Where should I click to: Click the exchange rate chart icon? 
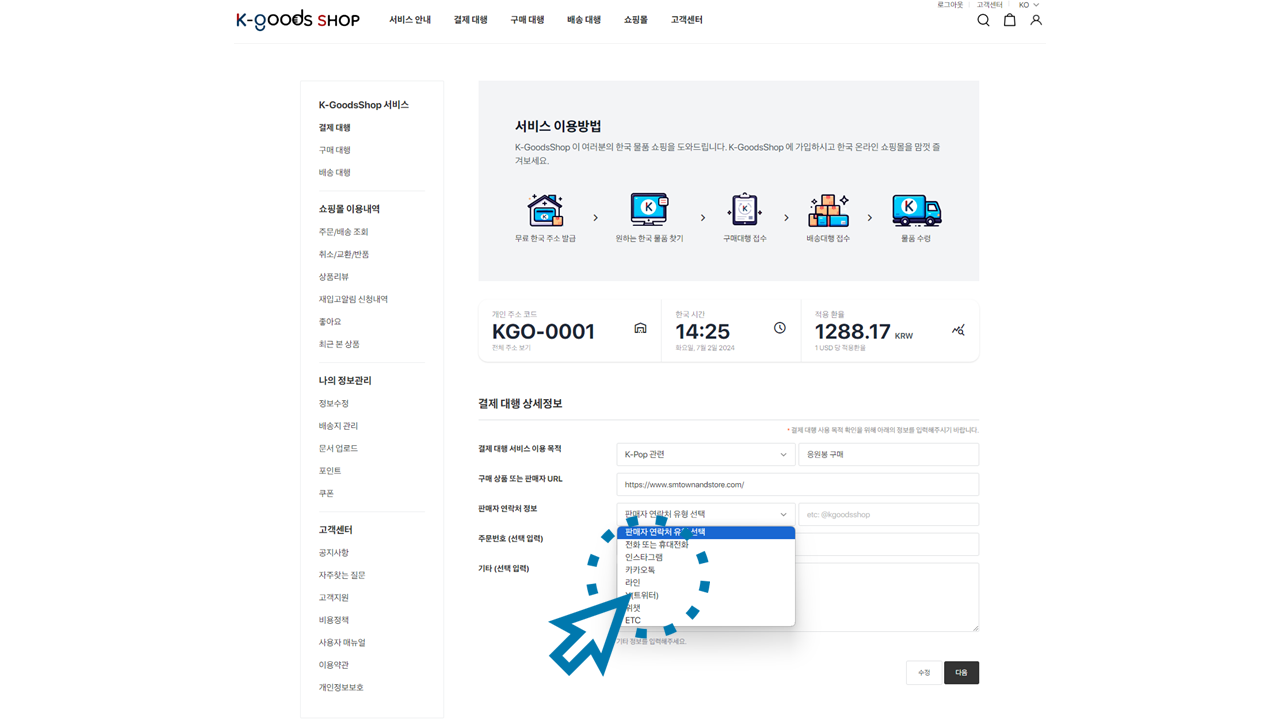[958, 330]
